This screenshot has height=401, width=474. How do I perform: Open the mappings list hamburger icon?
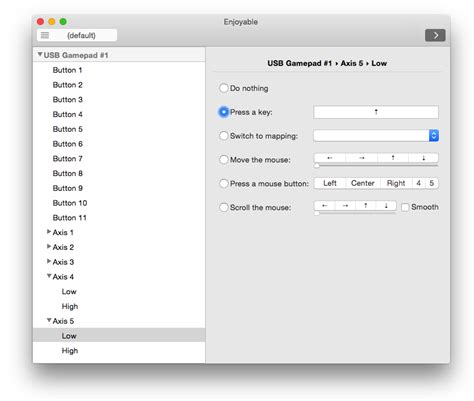click(45, 35)
